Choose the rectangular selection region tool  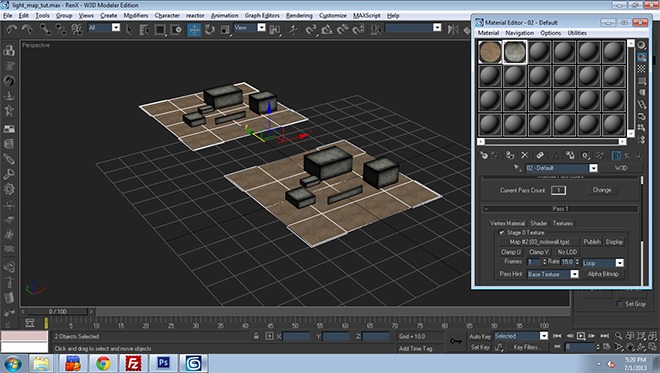[160, 29]
